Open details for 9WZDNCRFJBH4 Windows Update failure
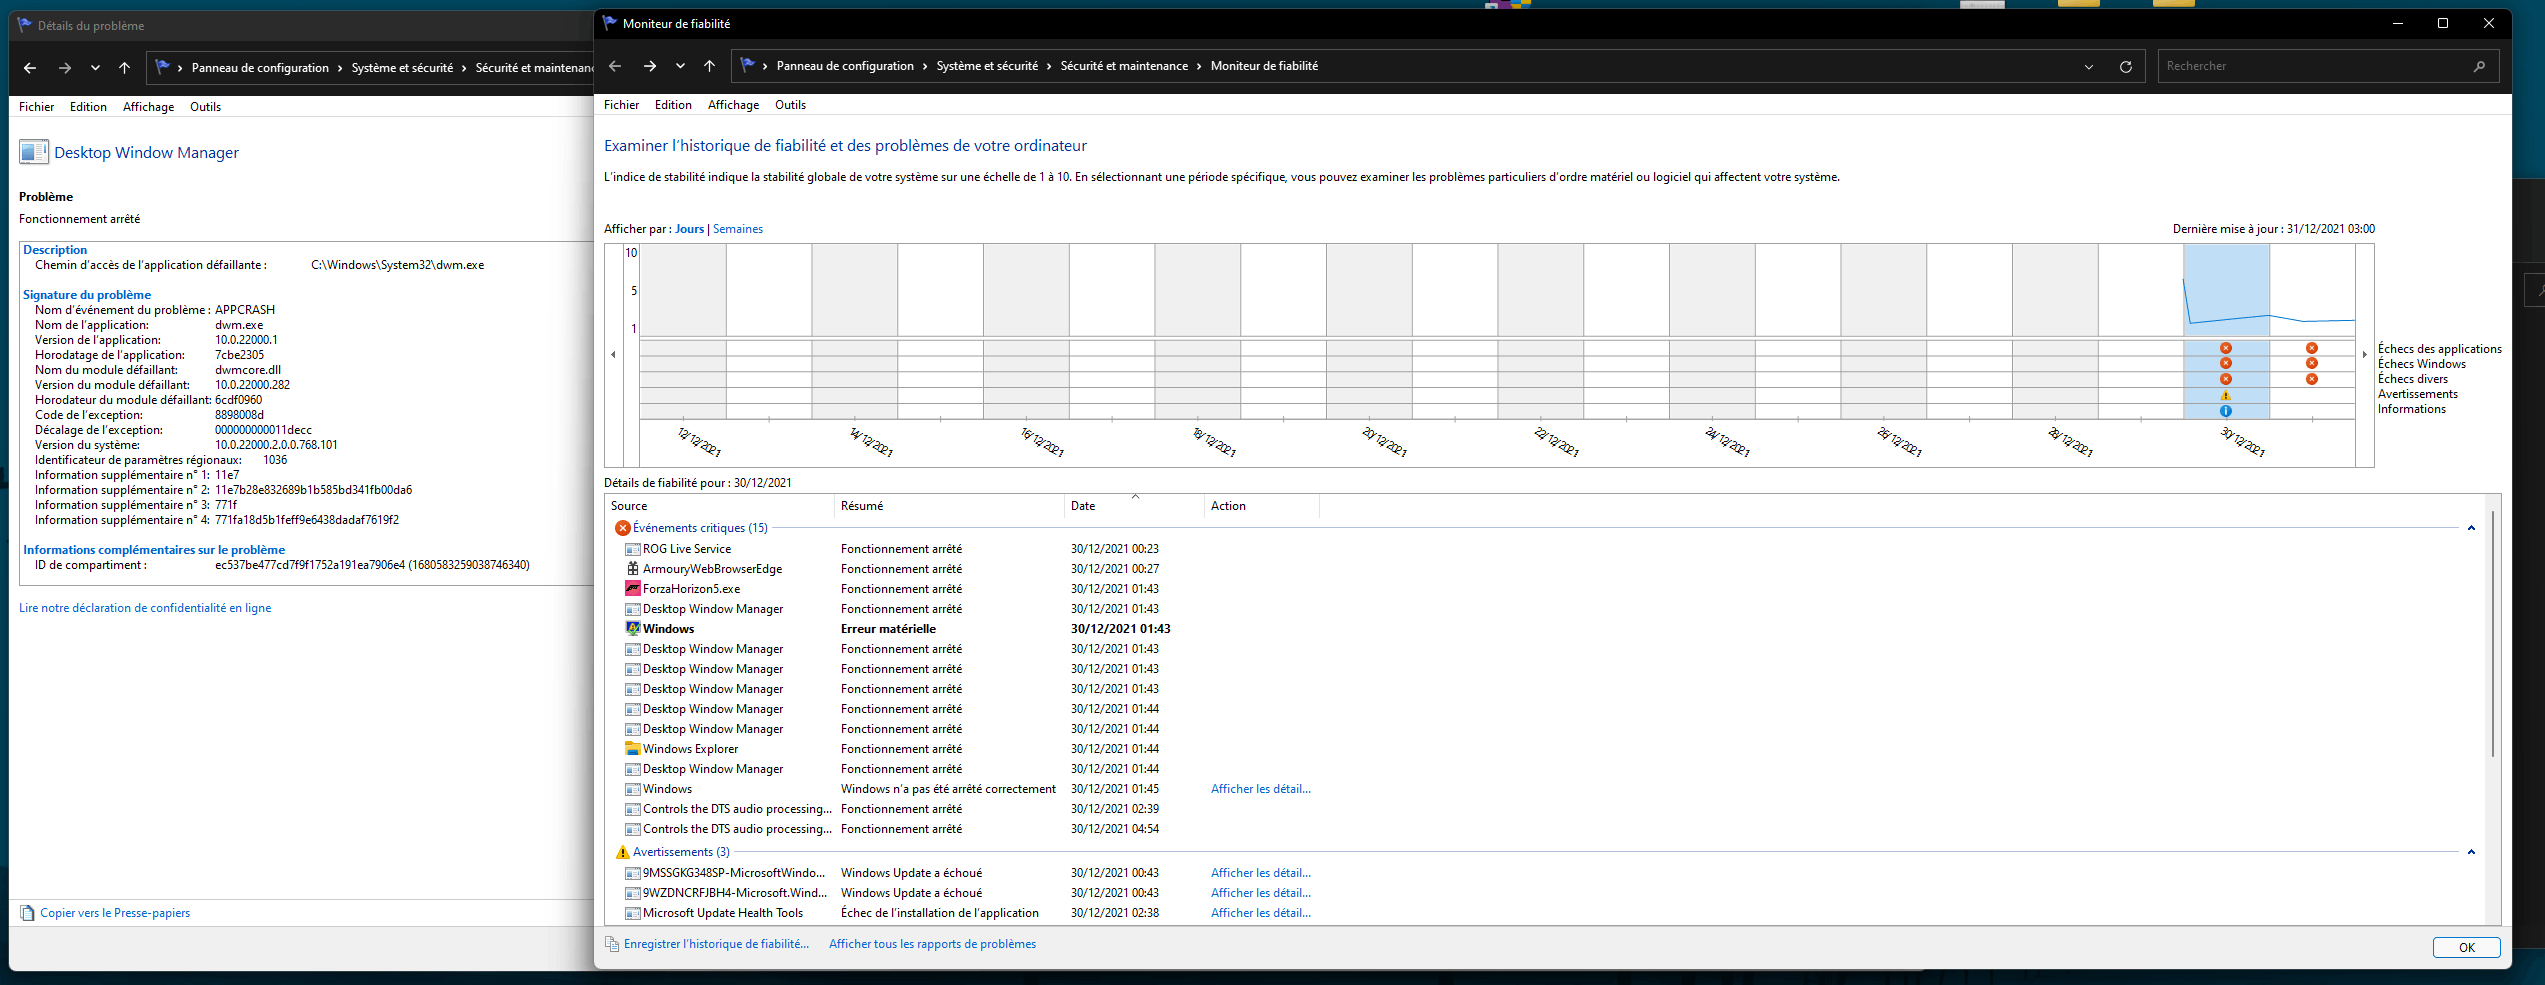Screen dimensions: 2545x985 pos(1260,893)
